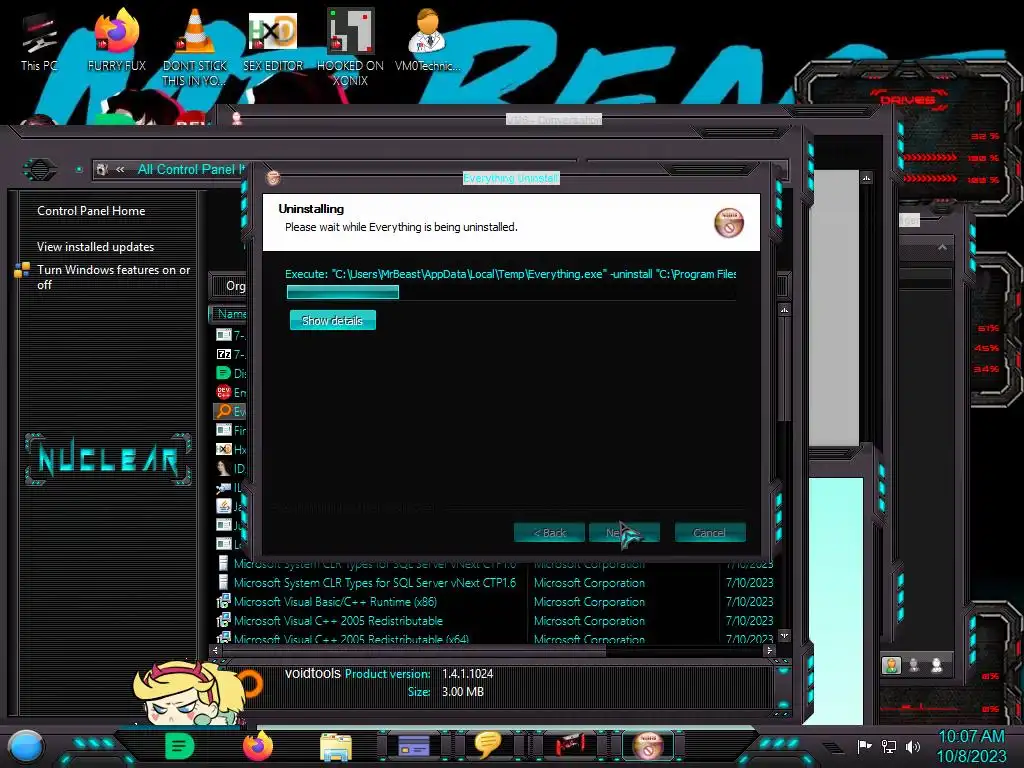This screenshot has height=768, width=1024.
Task: Click the 1.4.1.1024 product version value
Action: pyautogui.click(x=468, y=673)
